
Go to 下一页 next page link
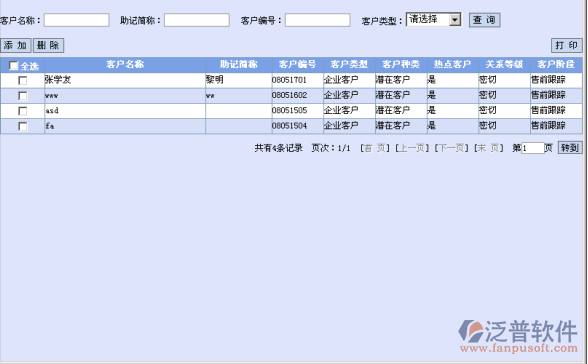click(452, 148)
